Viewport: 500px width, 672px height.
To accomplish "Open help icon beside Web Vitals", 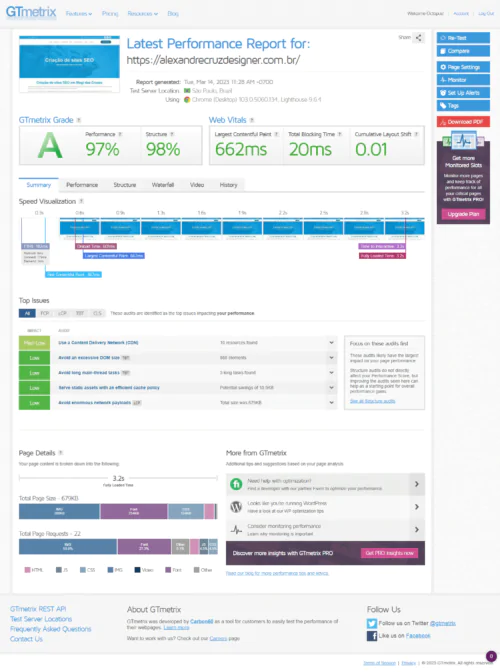I will pos(252,120).
